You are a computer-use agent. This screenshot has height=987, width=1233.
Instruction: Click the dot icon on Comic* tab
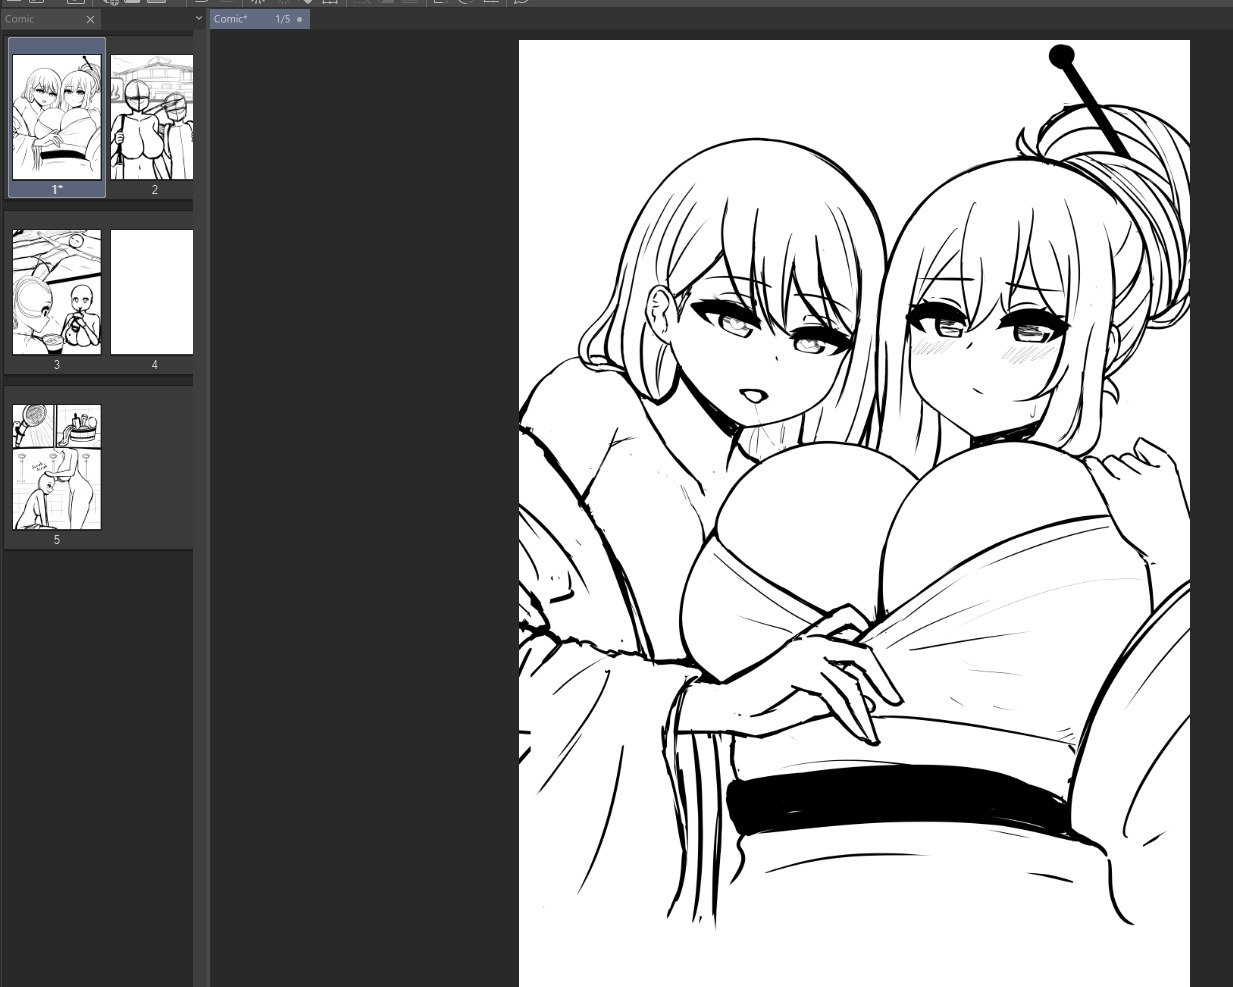pyautogui.click(x=299, y=19)
